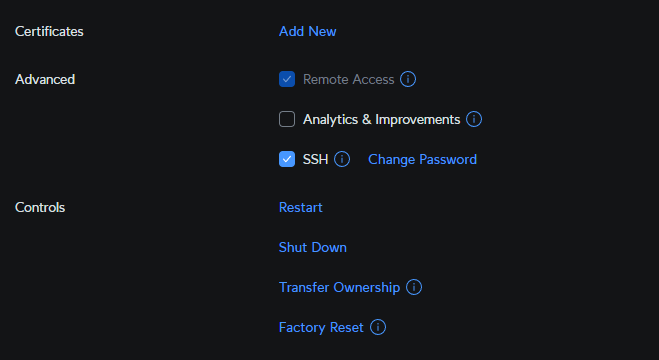This screenshot has width=659, height=360.
Task: Toggle the Remote Access checkbox
Action: pos(287,79)
